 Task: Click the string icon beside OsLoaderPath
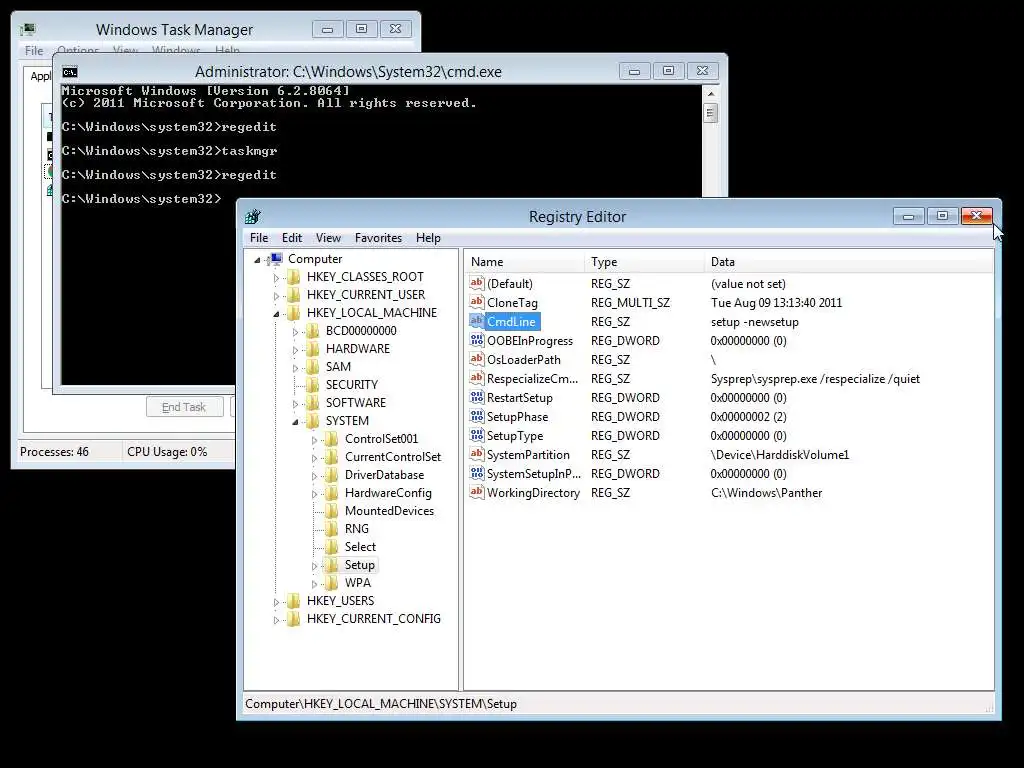pos(477,359)
